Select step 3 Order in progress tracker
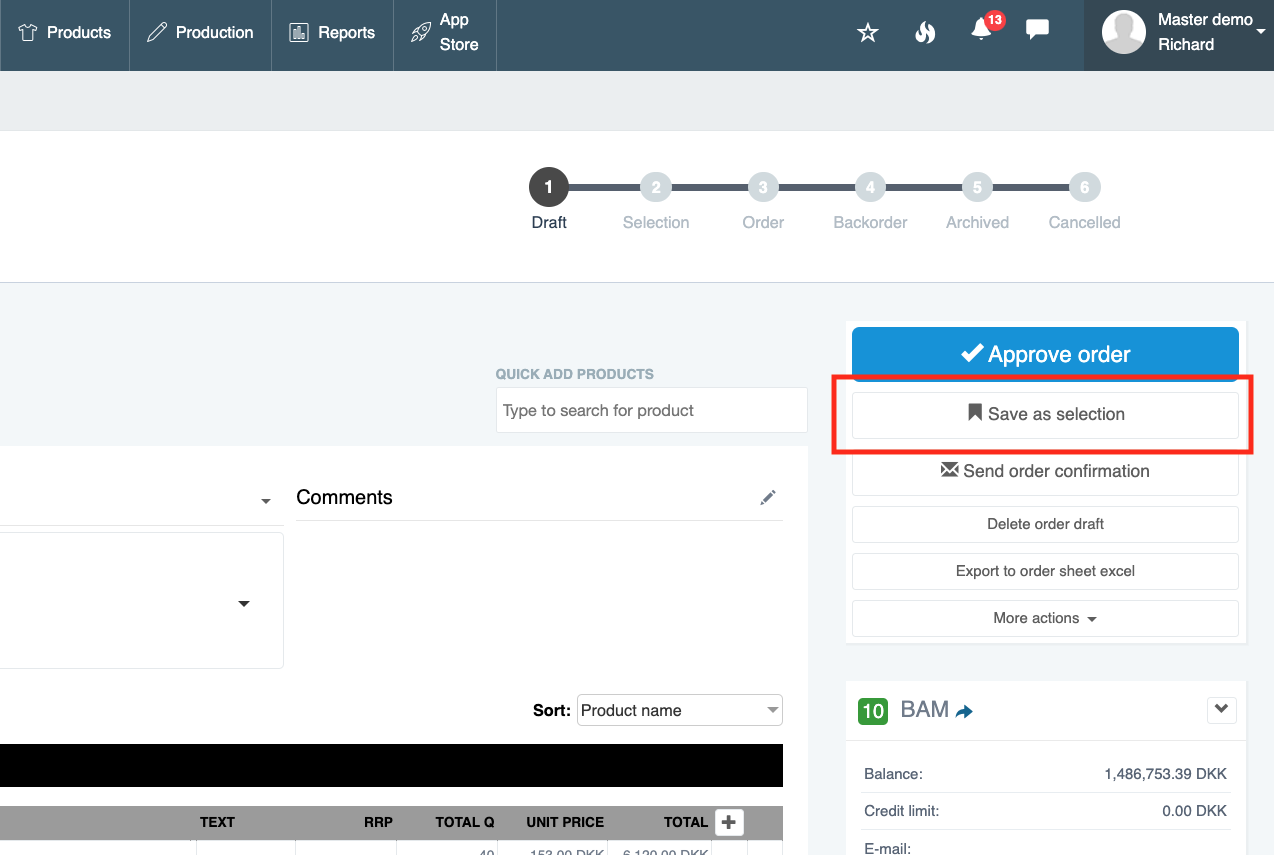The width and height of the screenshot is (1274, 855). (x=763, y=187)
